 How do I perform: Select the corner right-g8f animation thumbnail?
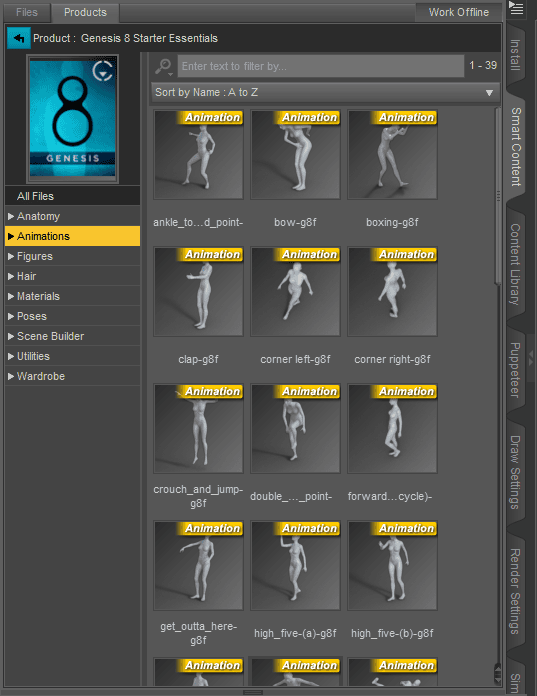pyautogui.click(x=392, y=292)
